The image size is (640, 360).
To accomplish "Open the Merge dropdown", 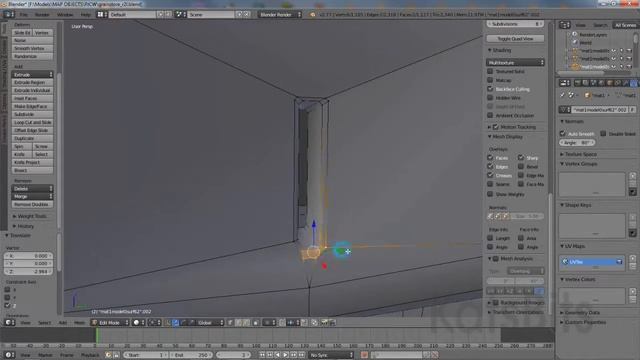I will tap(32, 196).
